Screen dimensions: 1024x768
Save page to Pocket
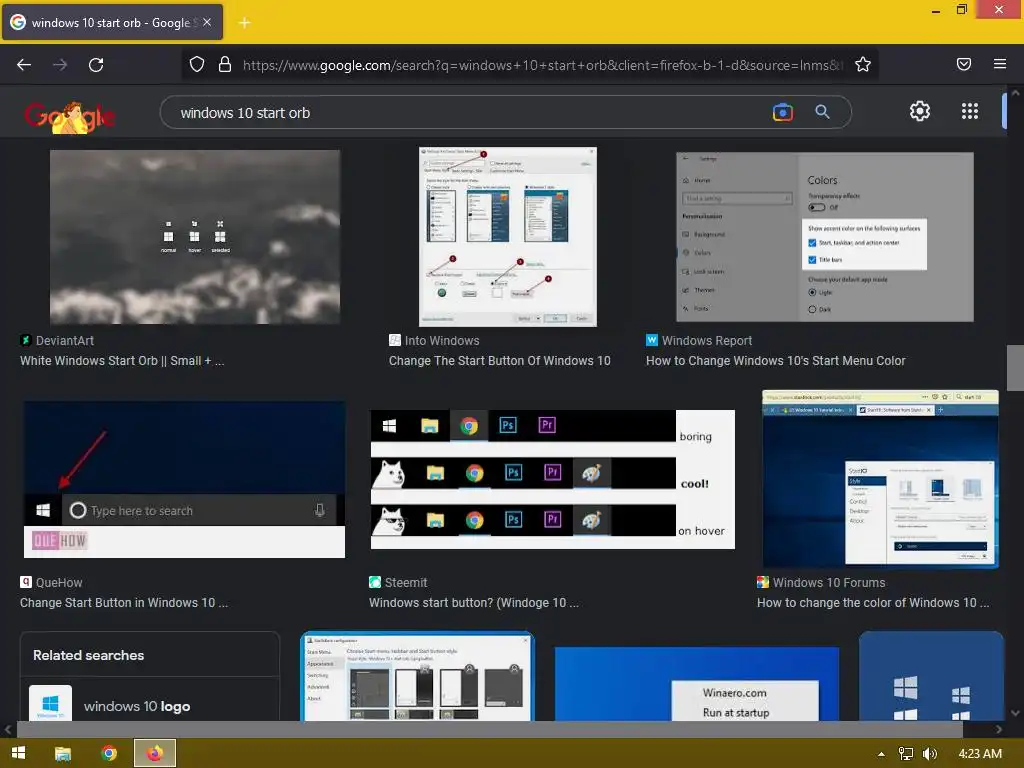[963, 64]
